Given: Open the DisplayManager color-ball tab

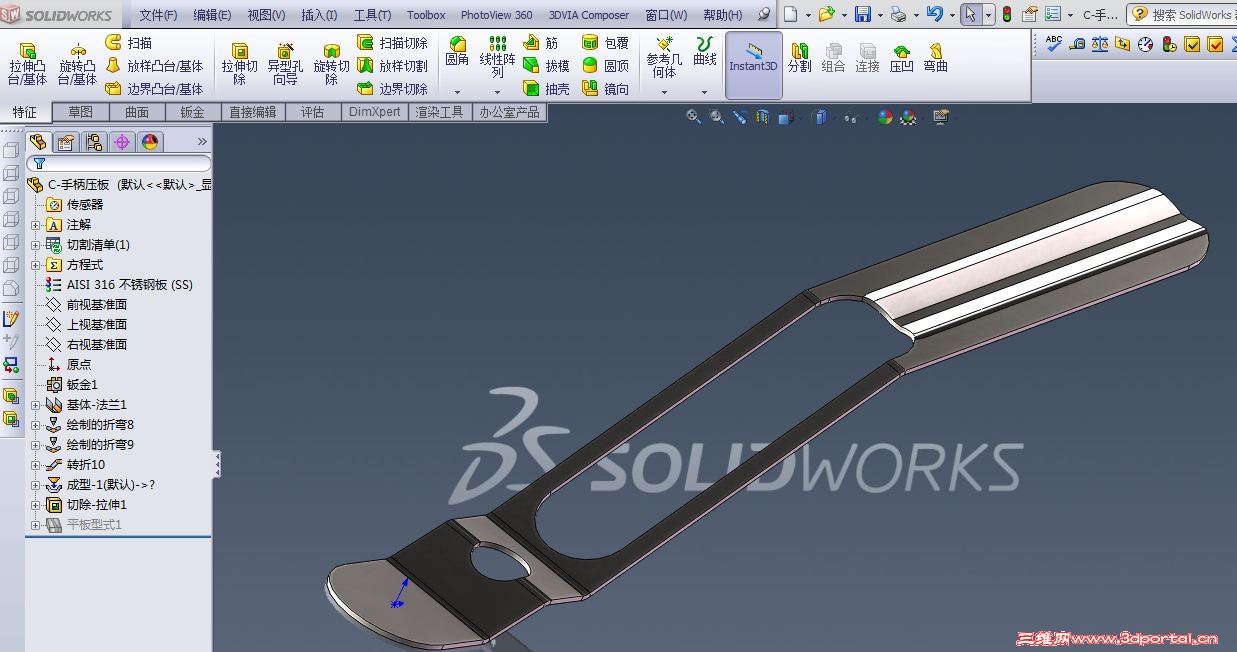Looking at the screenshot, I should [150, 142].
